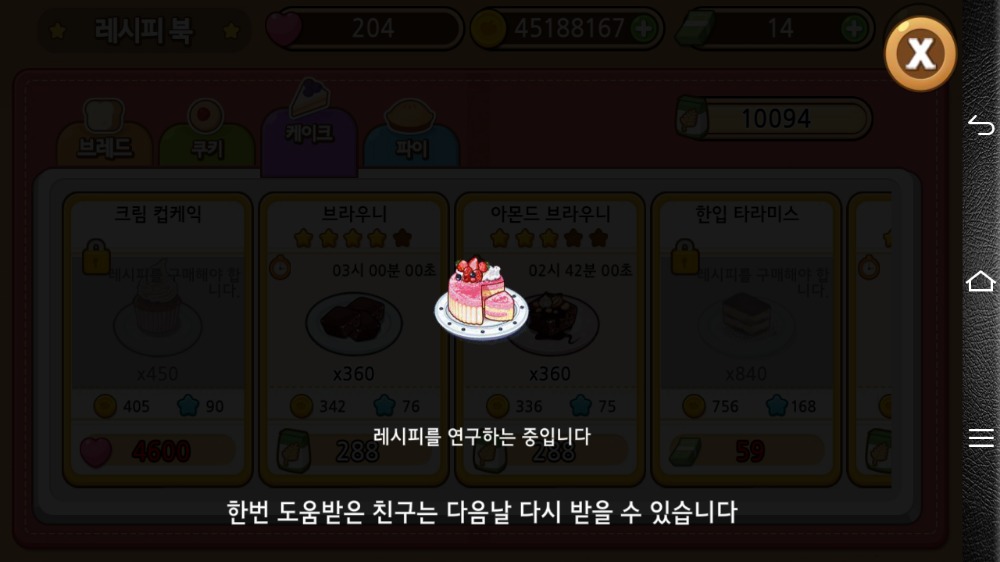1000x562 pixels.
Task: Close the recipe book with X button
Action: coord(920,54)
